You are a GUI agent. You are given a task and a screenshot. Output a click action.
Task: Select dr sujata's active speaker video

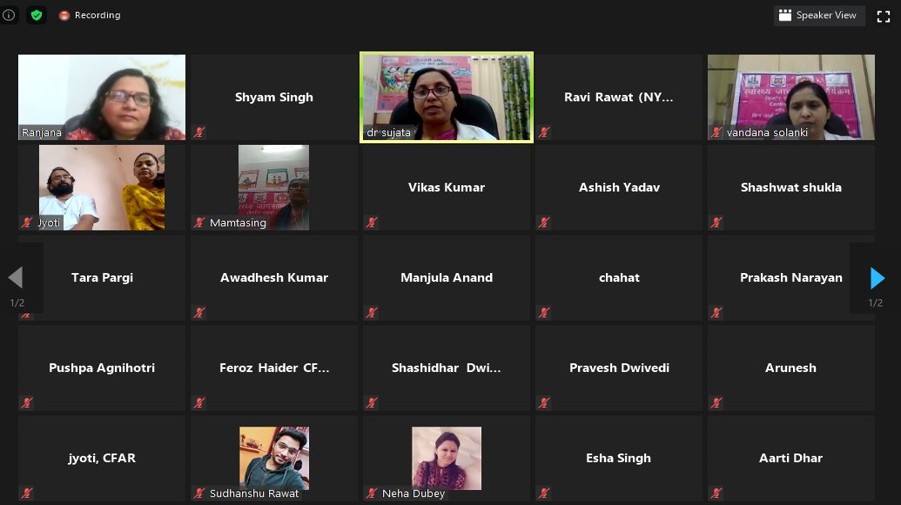coord(446,97)
